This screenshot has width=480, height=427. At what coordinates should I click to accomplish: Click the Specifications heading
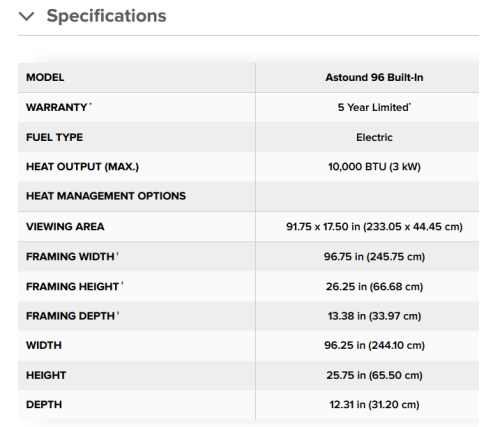(106, 16)
